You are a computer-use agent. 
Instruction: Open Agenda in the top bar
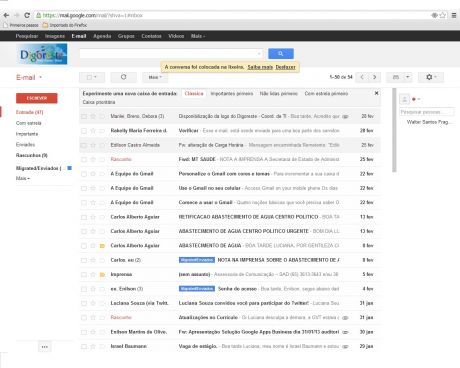tap(102, 36)
